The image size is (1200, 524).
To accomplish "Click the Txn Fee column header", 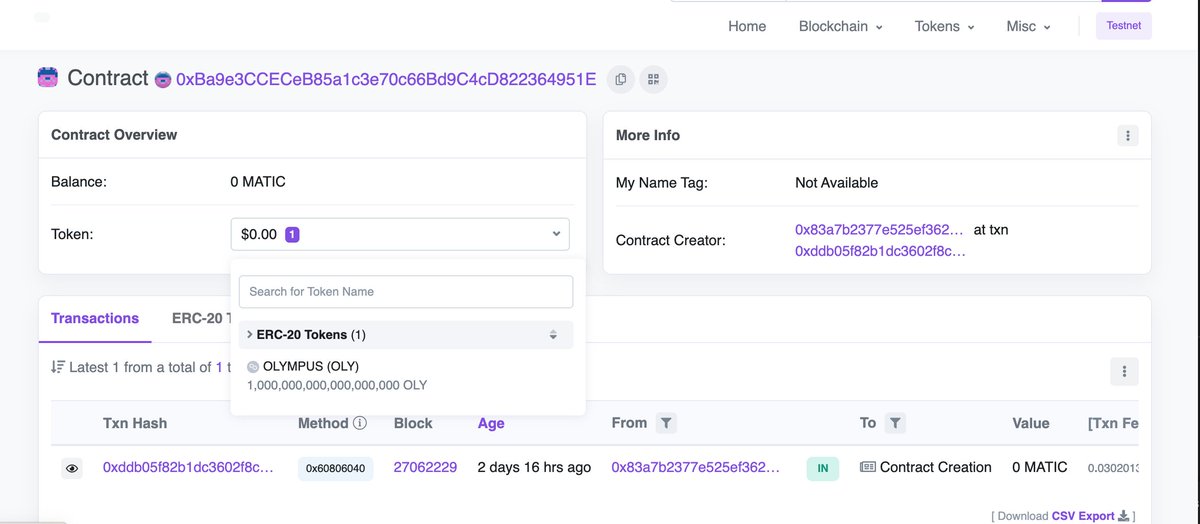I will (1113, 423).
